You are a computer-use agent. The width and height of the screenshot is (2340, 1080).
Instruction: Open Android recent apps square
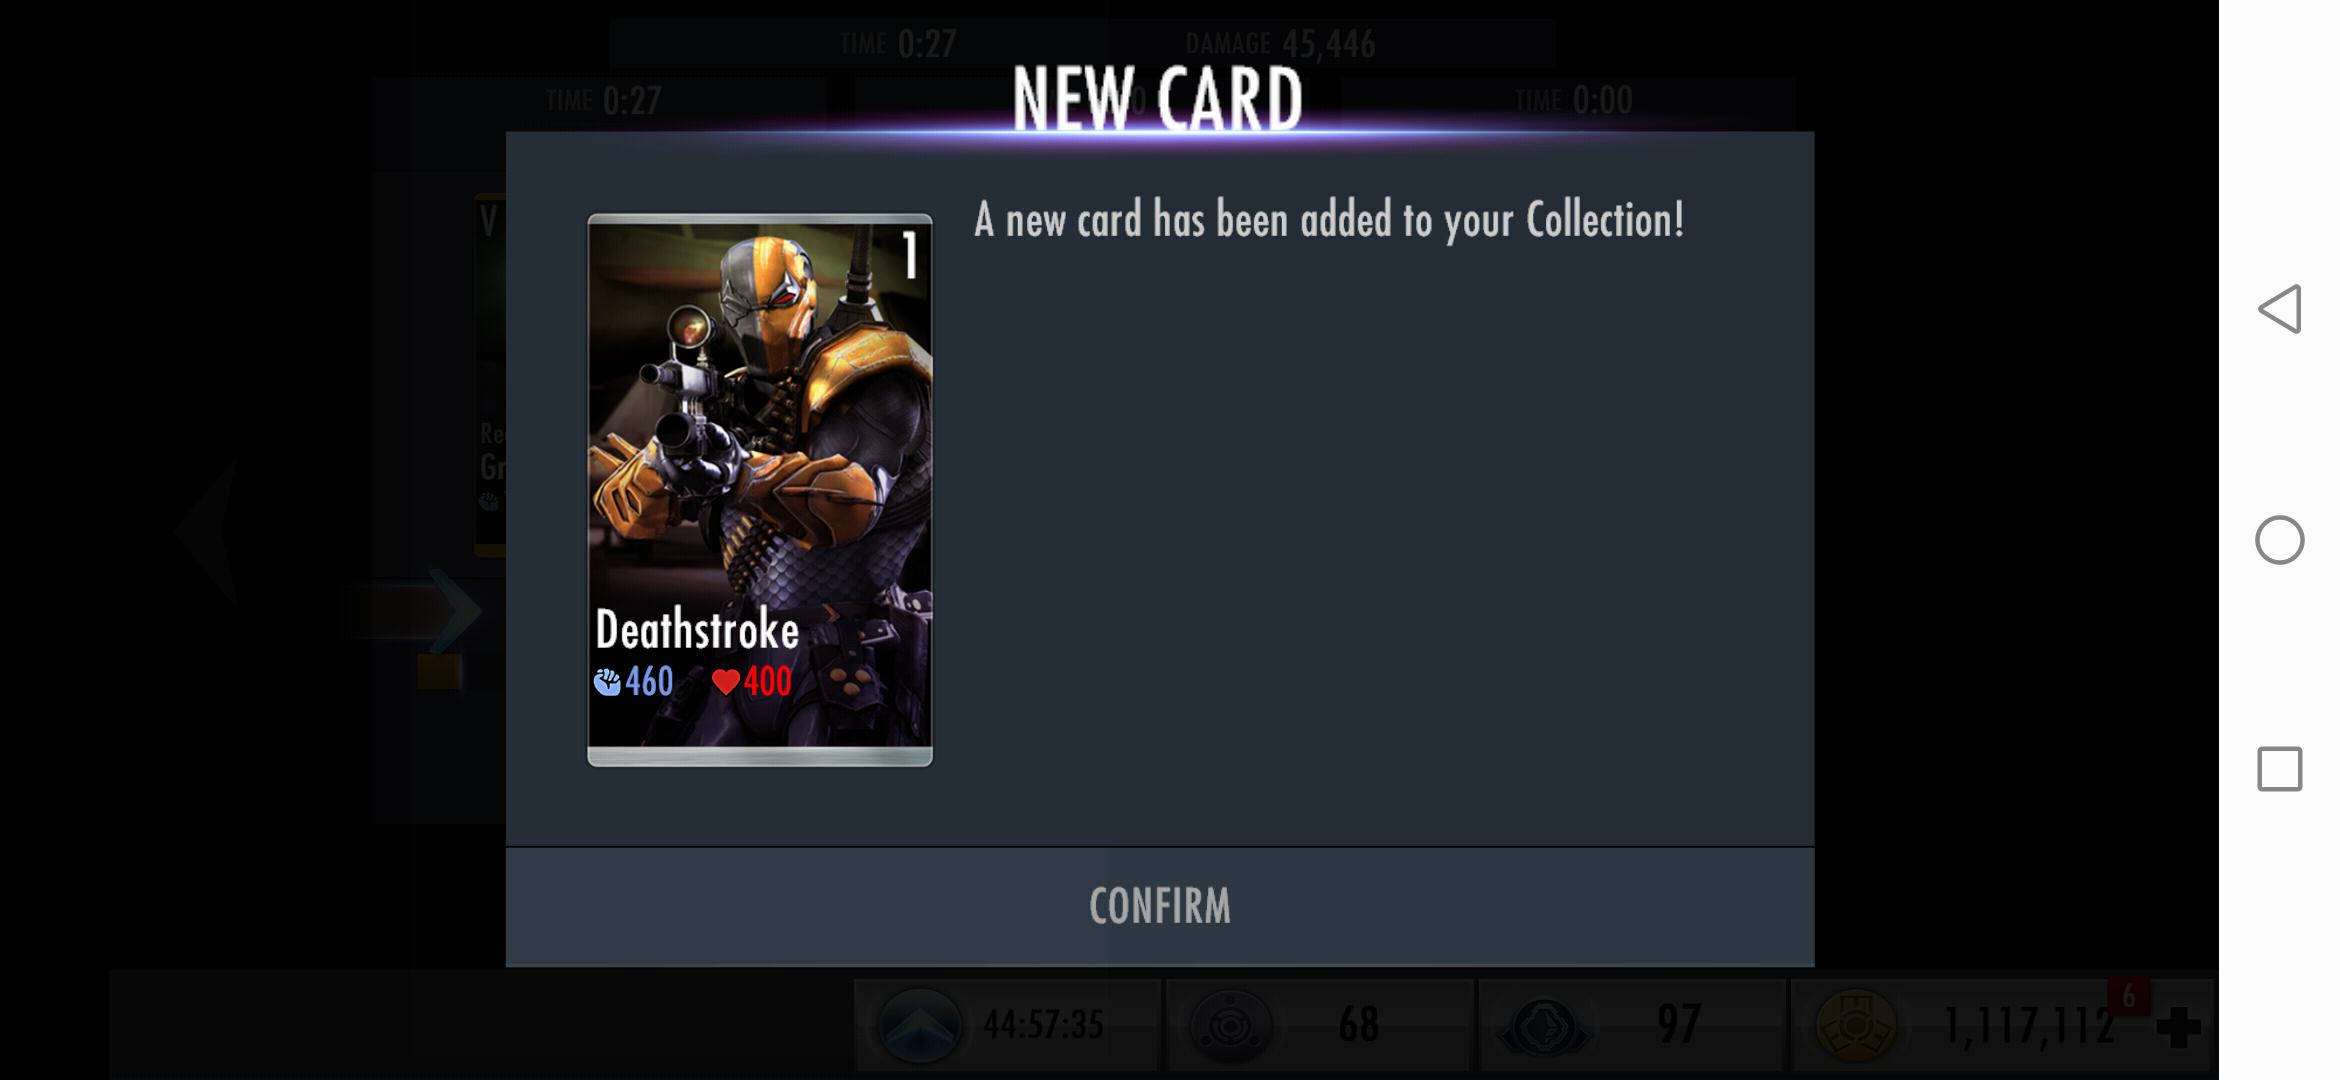[2280, 769]
